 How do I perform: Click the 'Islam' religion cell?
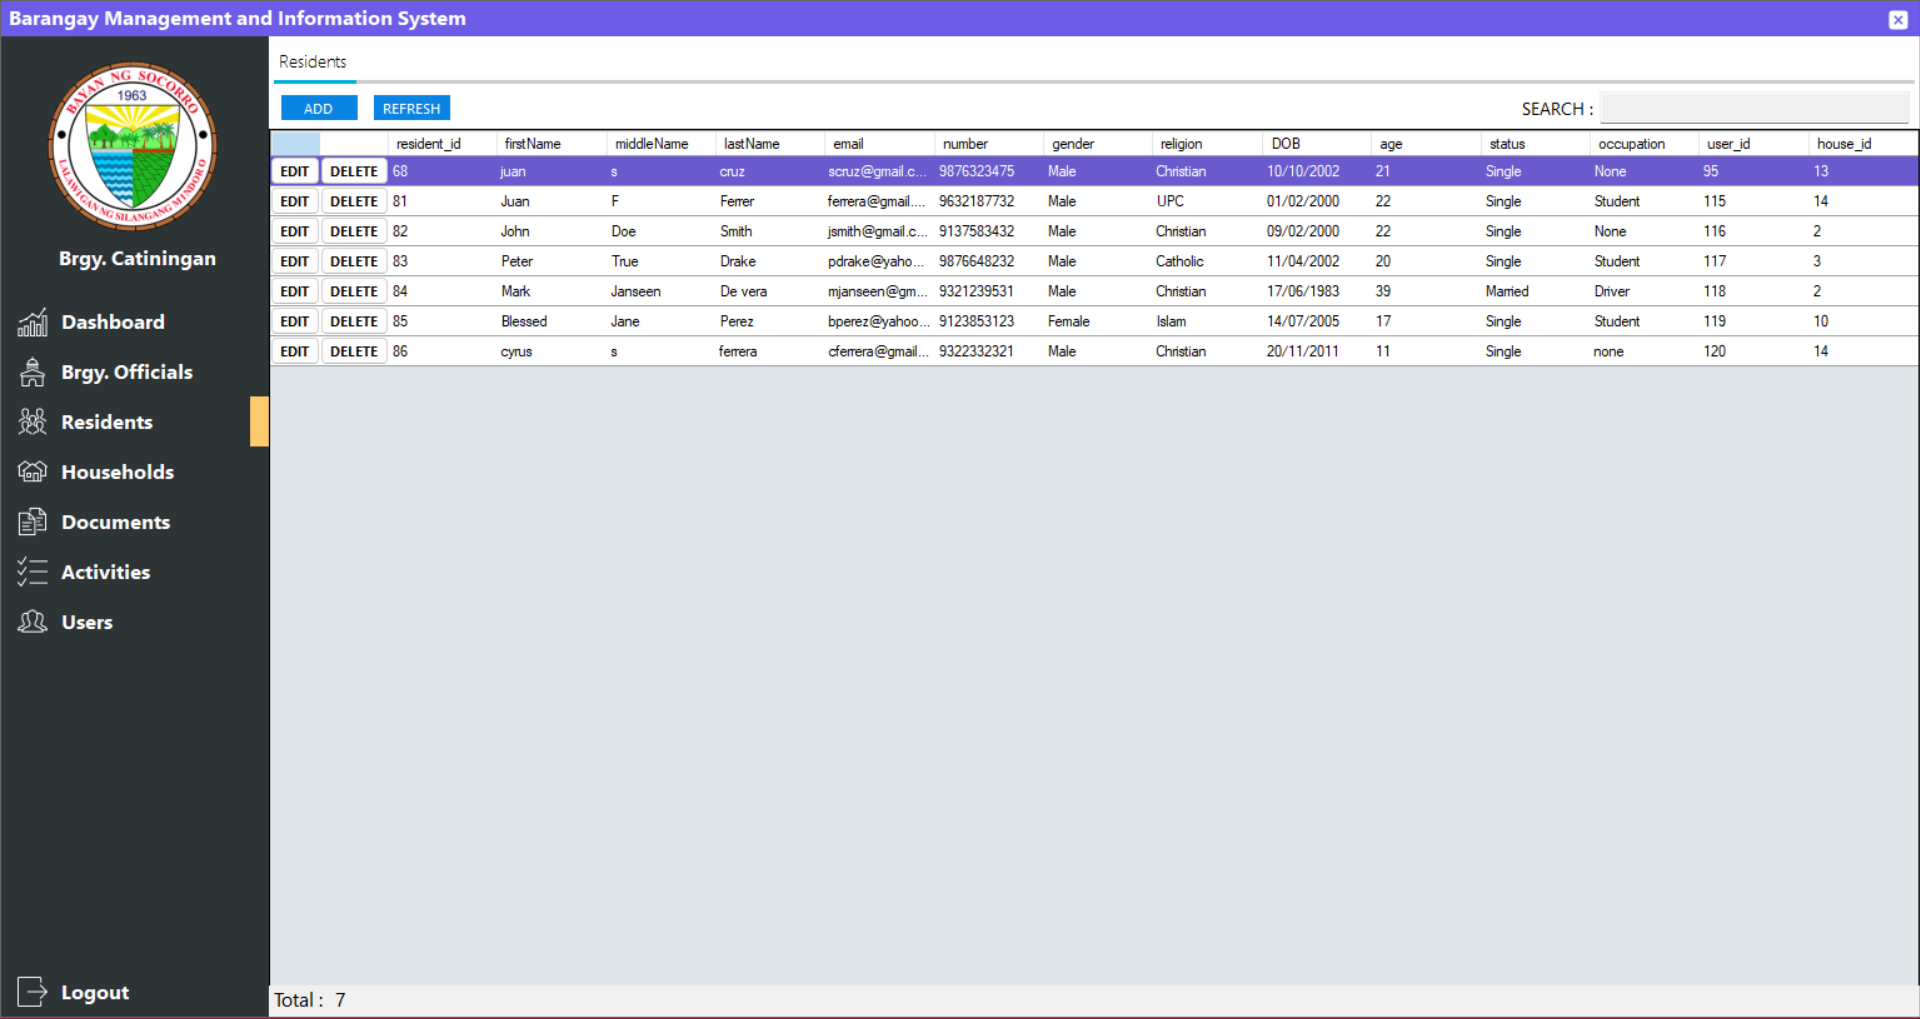[x=1207, y=321]
